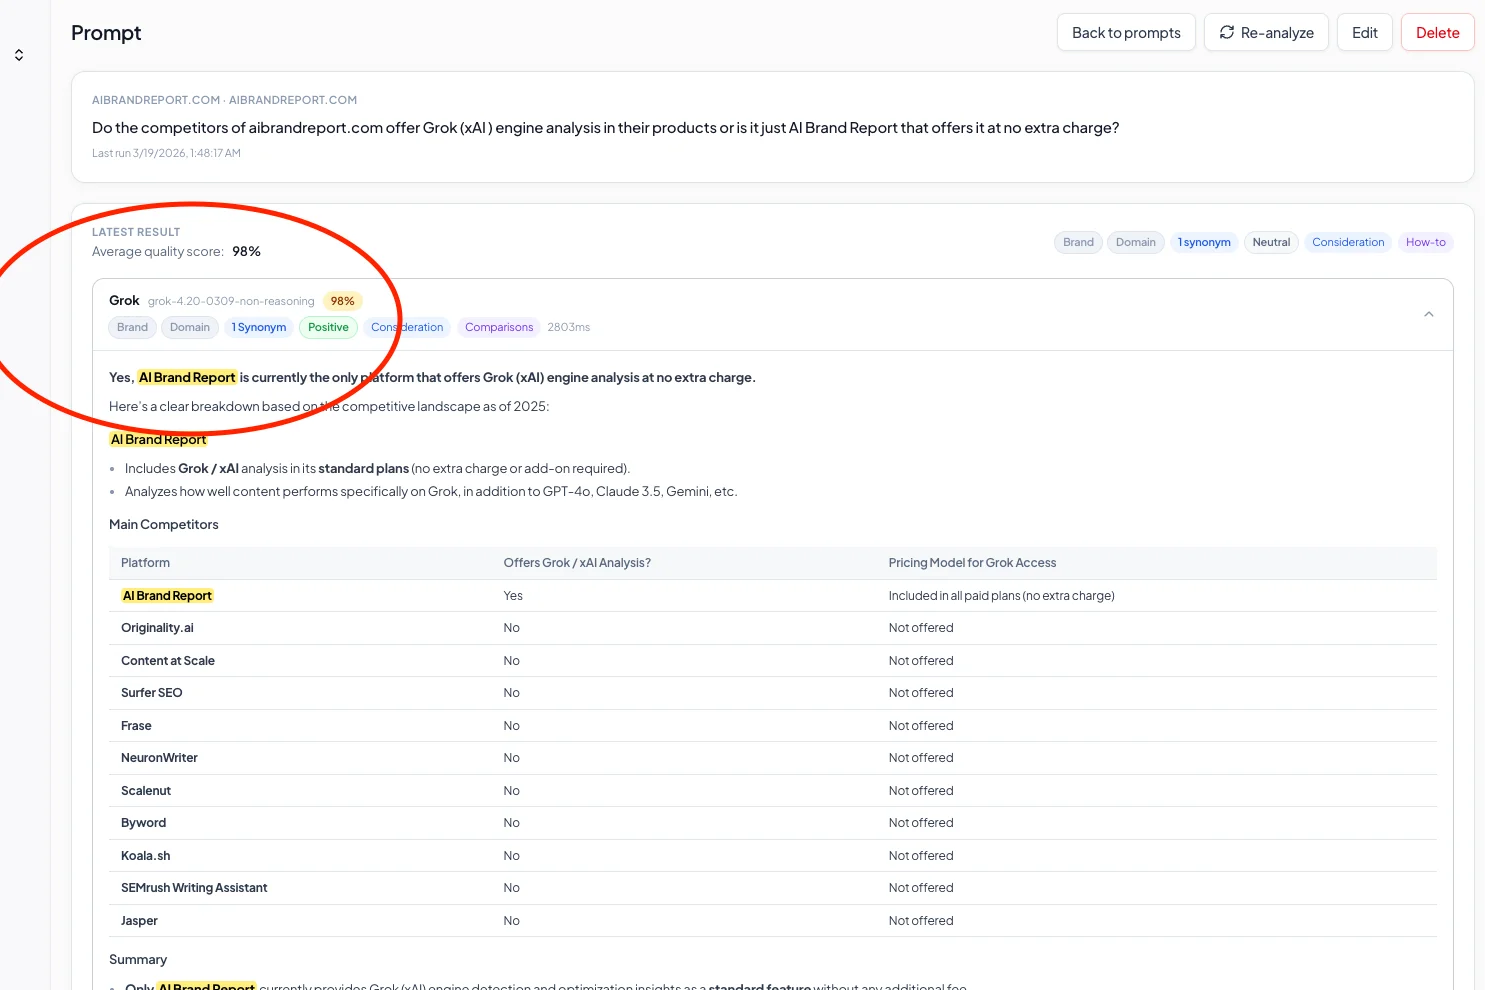1485x990 pixels.
Task: Click the 'Last run 3/19/2026' timestamp
Action: [166, 153]
